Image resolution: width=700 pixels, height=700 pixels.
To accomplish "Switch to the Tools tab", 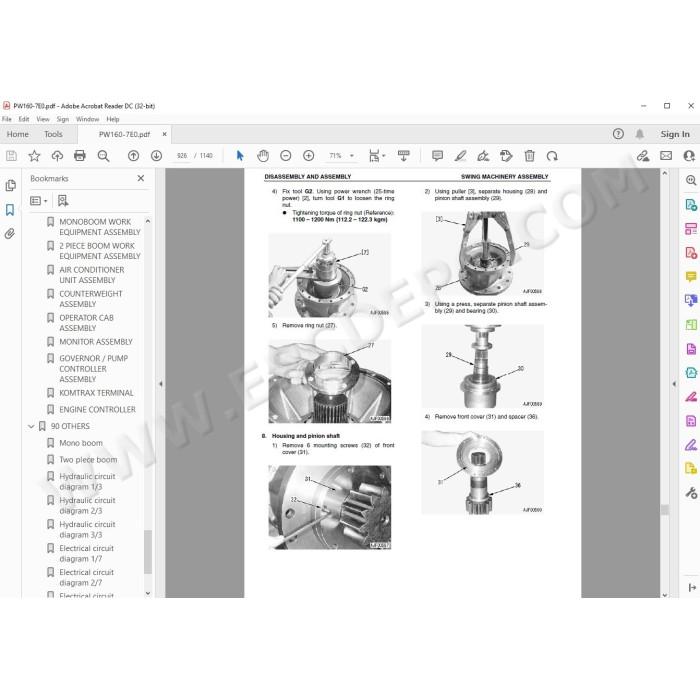I will coord(53,134).
